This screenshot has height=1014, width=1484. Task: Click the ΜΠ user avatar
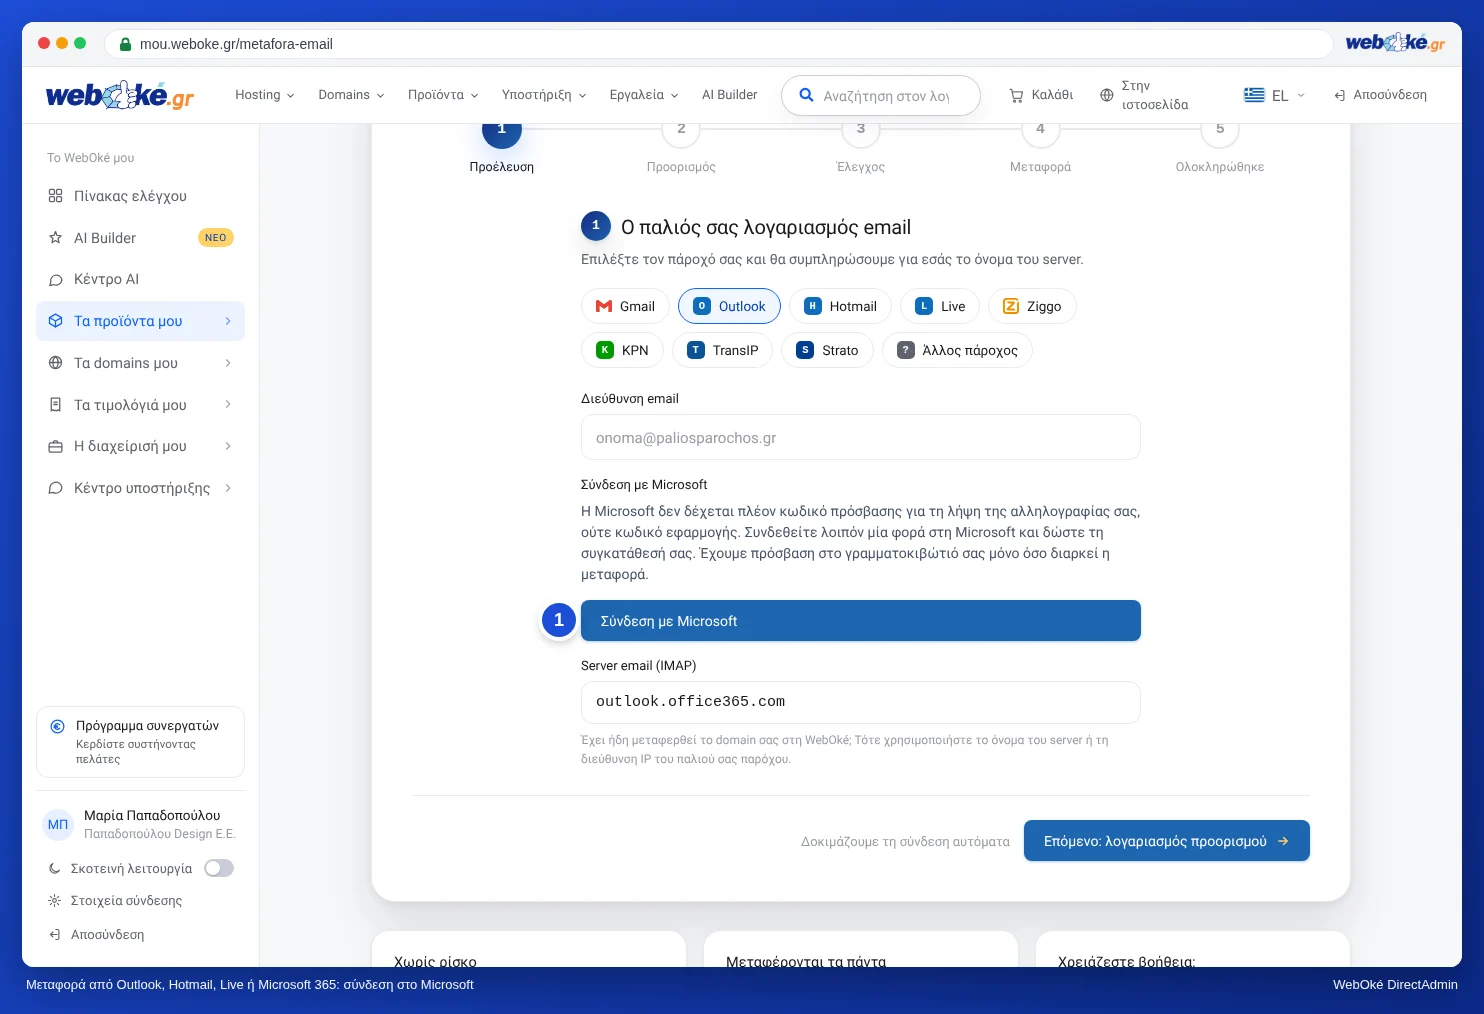point(58,825)
